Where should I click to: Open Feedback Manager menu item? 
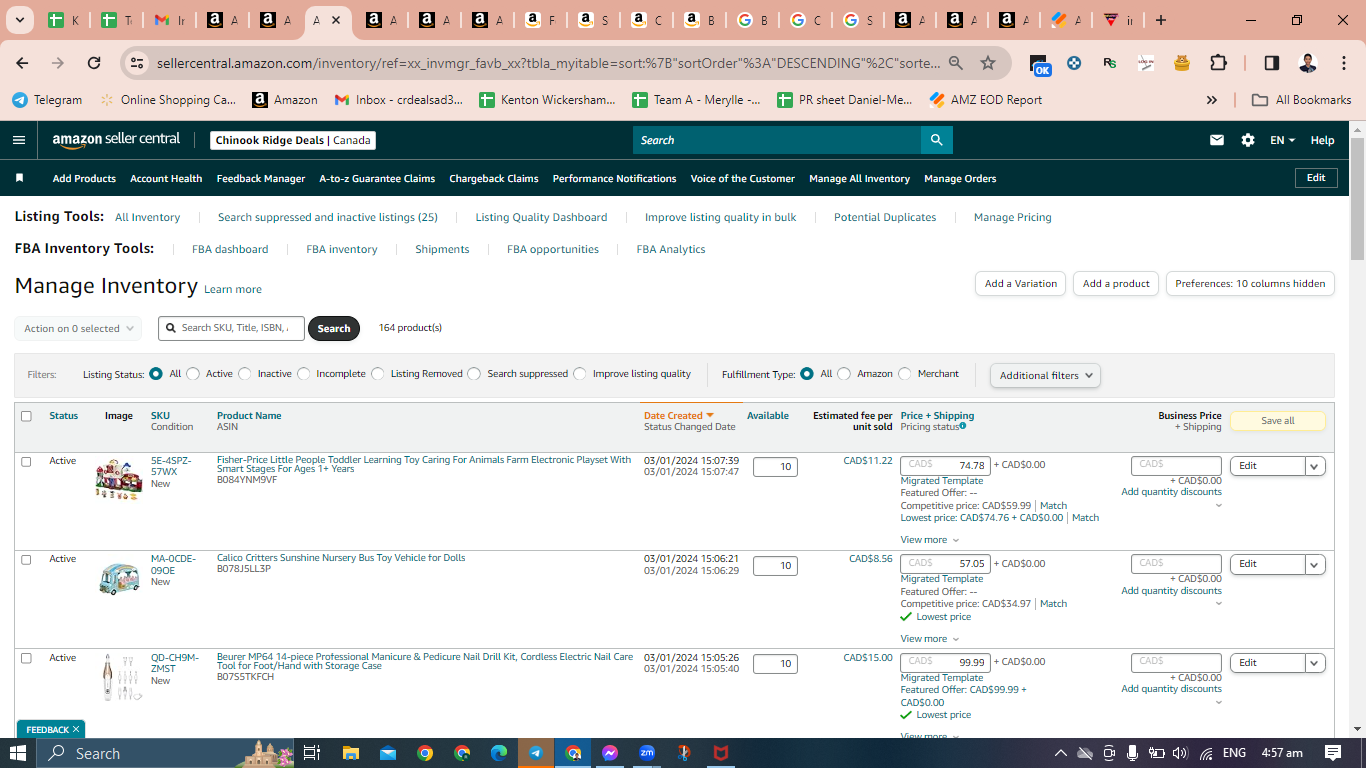(261, 178)
